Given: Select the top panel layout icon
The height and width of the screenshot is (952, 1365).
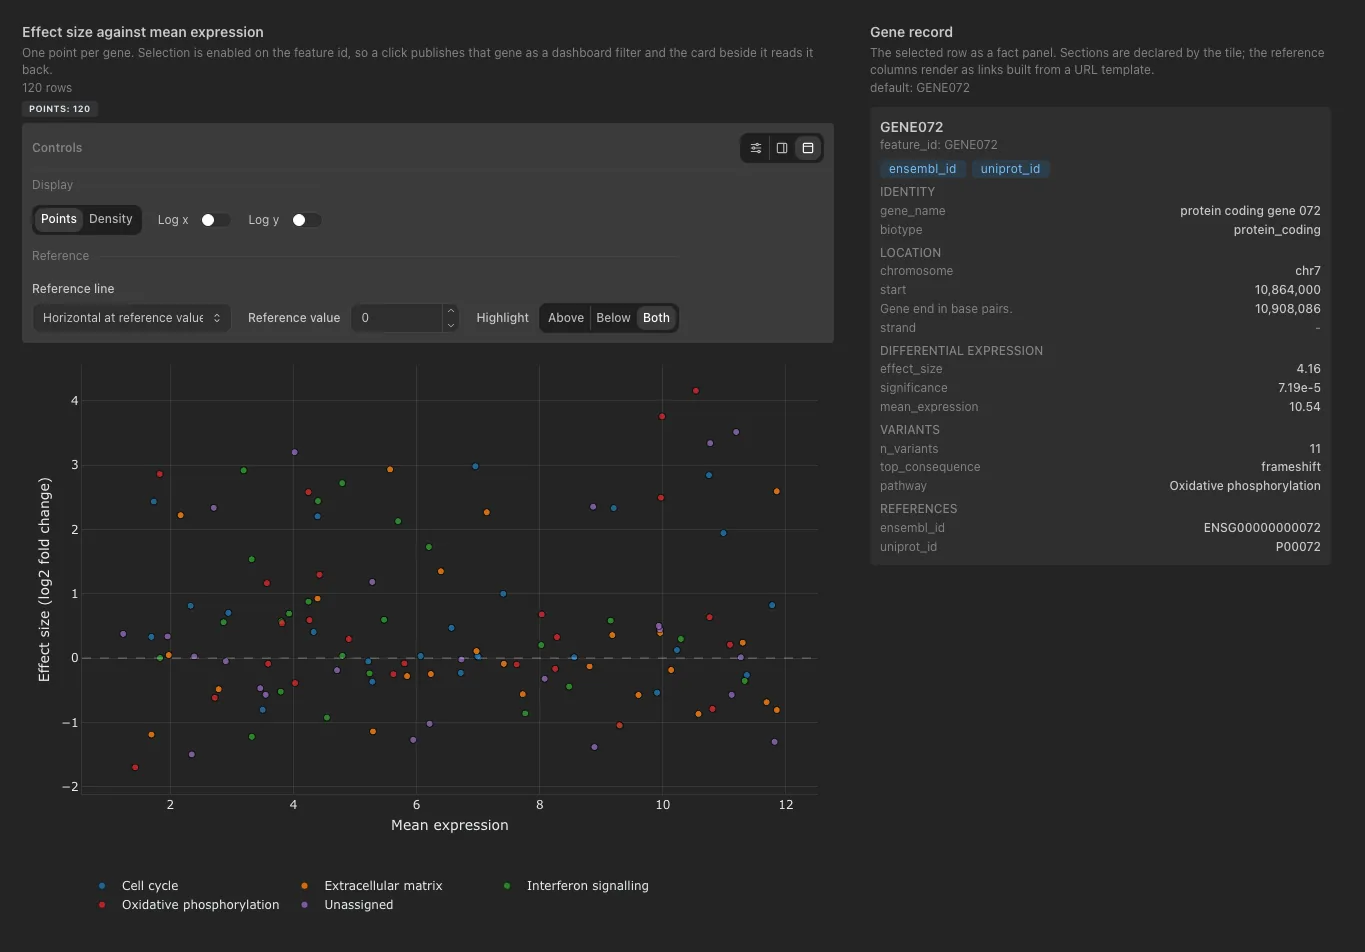Looking at the screenshot, I should click(808, 148).
